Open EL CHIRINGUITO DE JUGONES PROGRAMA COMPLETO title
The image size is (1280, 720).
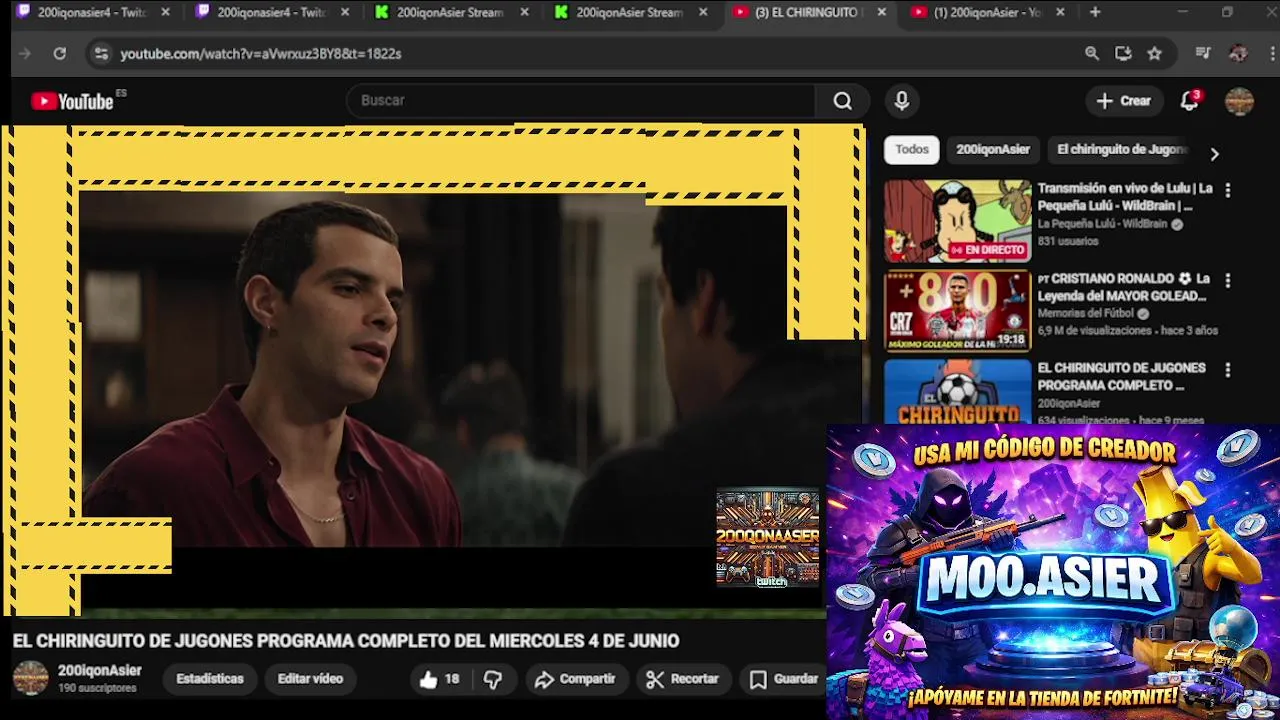click(x=1122, y=376)
